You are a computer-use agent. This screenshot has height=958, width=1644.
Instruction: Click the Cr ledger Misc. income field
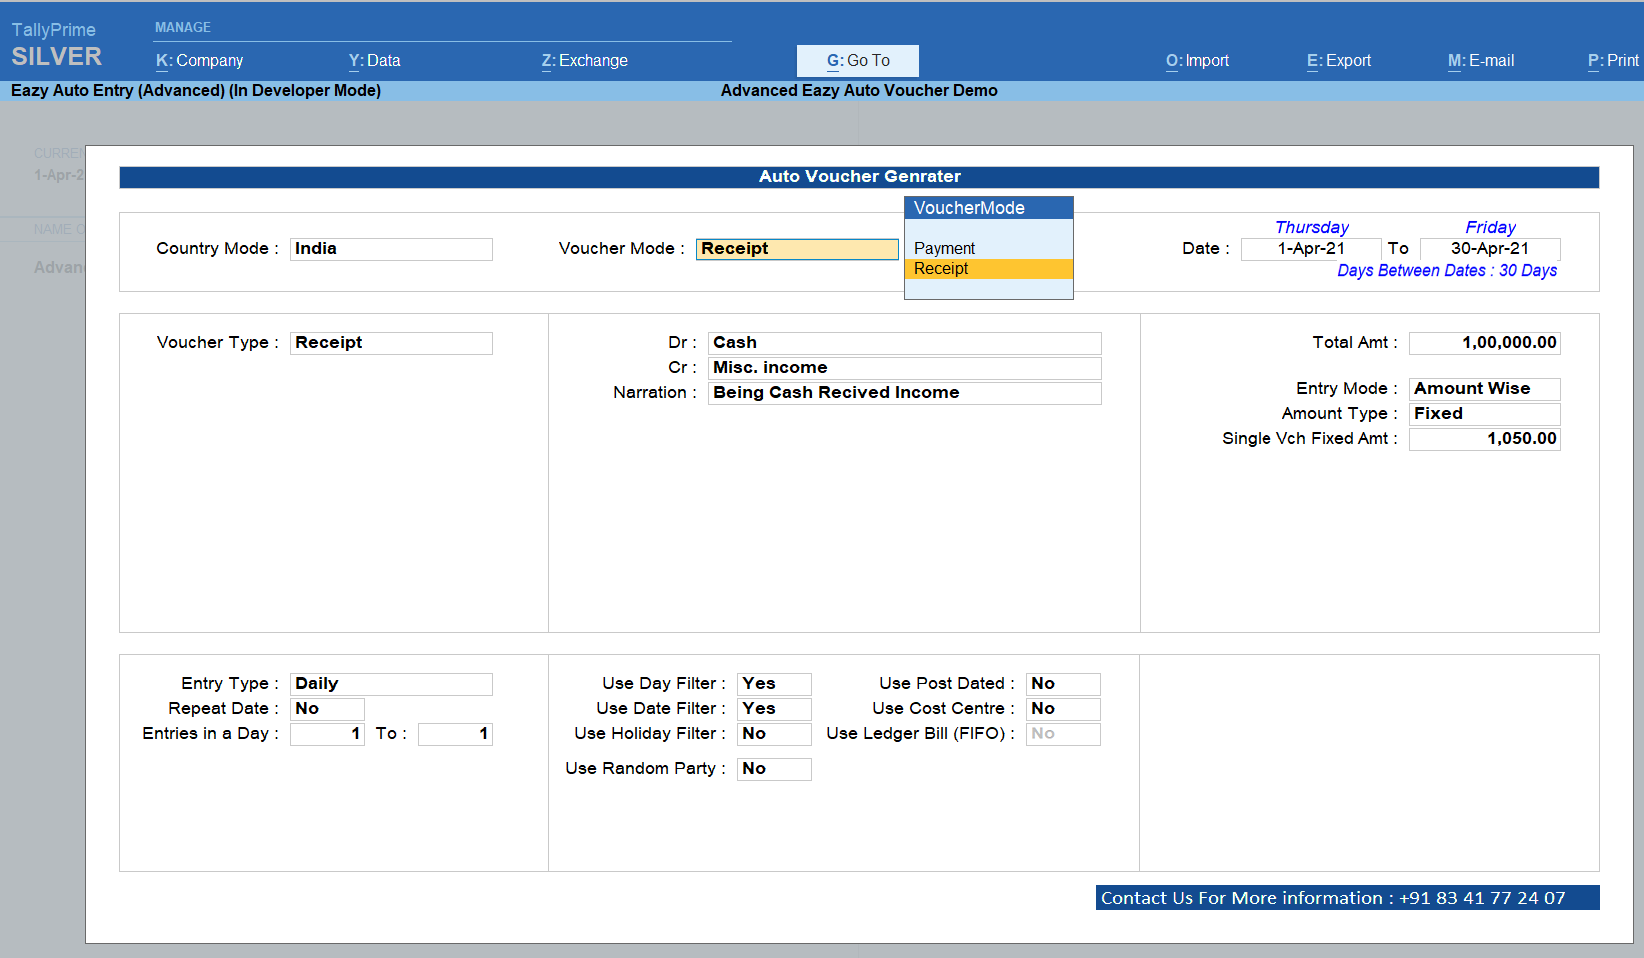tap(905, 368)
